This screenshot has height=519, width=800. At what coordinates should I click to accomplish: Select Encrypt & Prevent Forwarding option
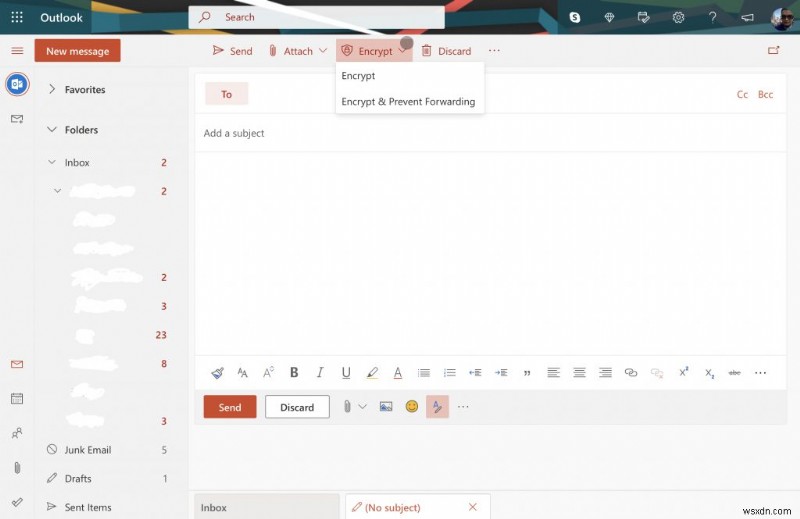point(408,101)
